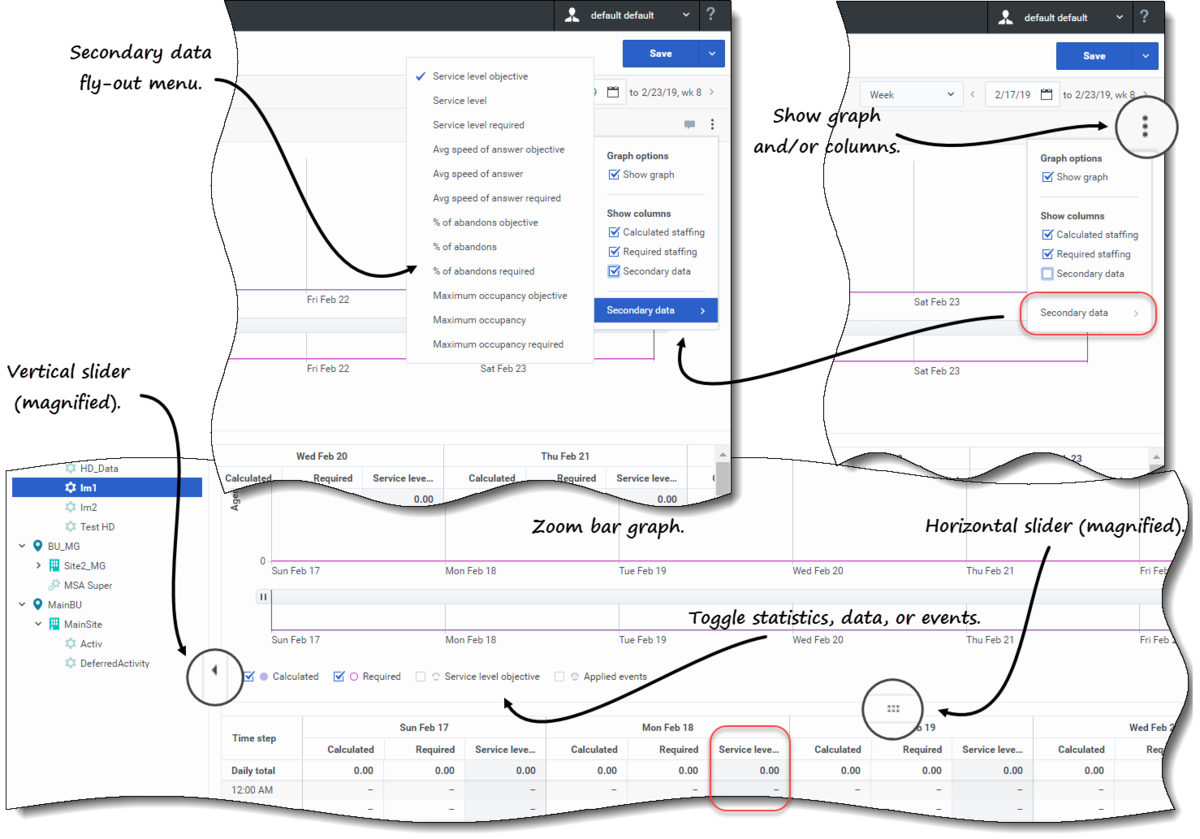
Task: Choose '% of abandons' menu entry
Action: point(465,247)
